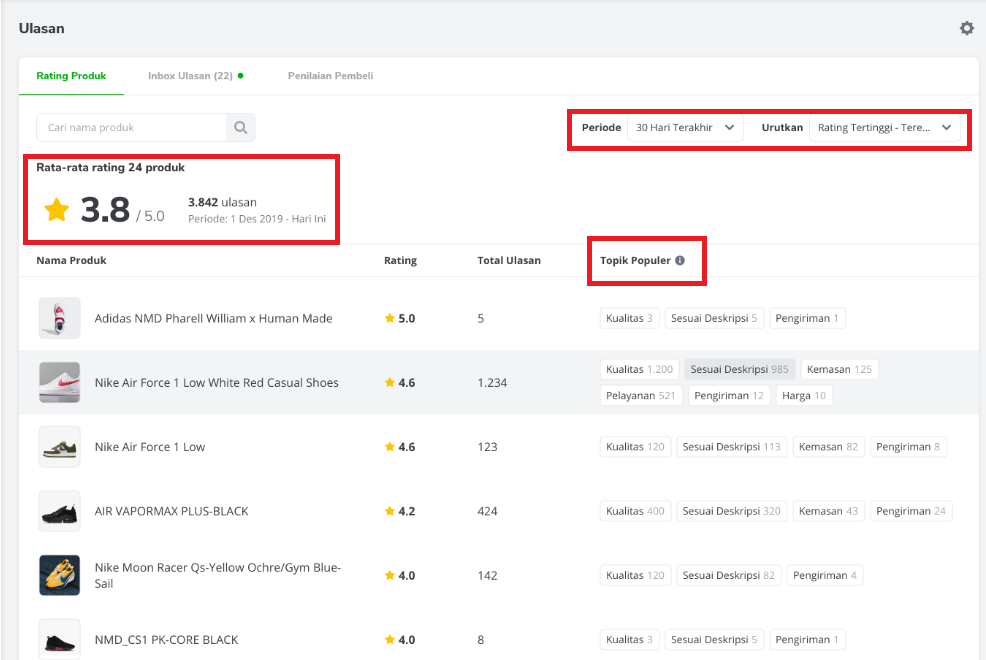Click the Nike Moon Racer product thumbnail

pyautogui.click(x=59, y=575)
